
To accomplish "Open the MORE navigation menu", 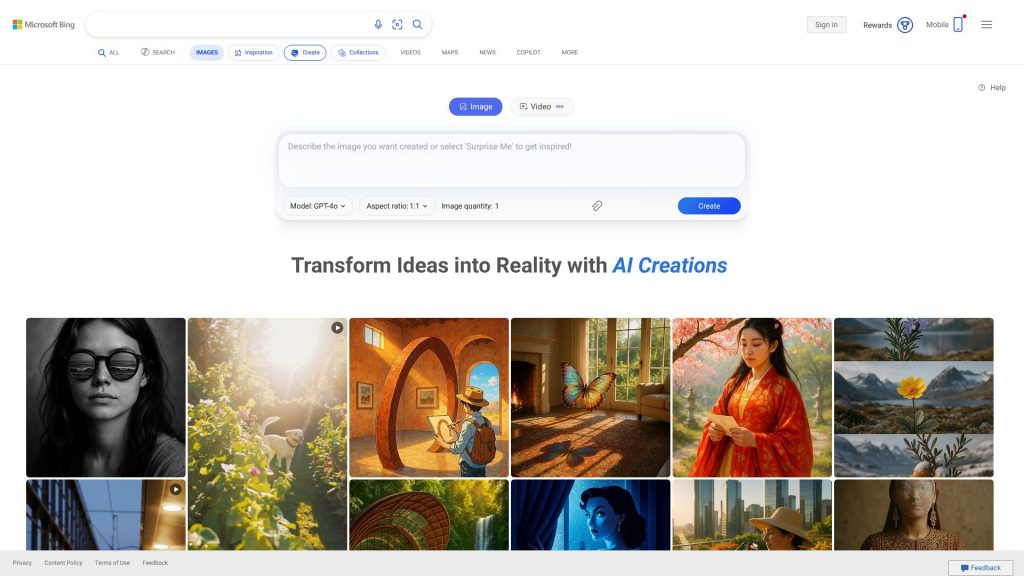I will [x=569, y=52].
